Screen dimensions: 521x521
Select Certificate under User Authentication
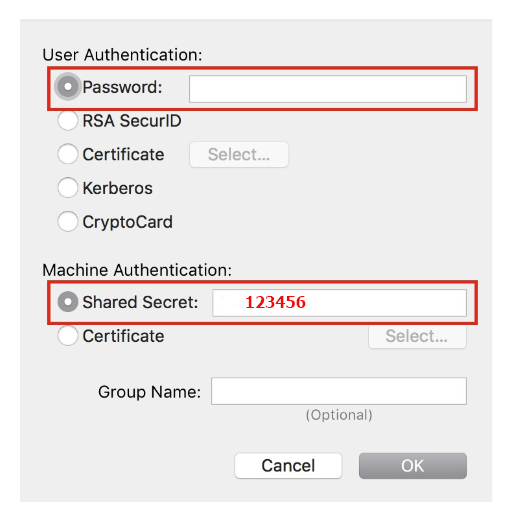(x=68, y=154)
